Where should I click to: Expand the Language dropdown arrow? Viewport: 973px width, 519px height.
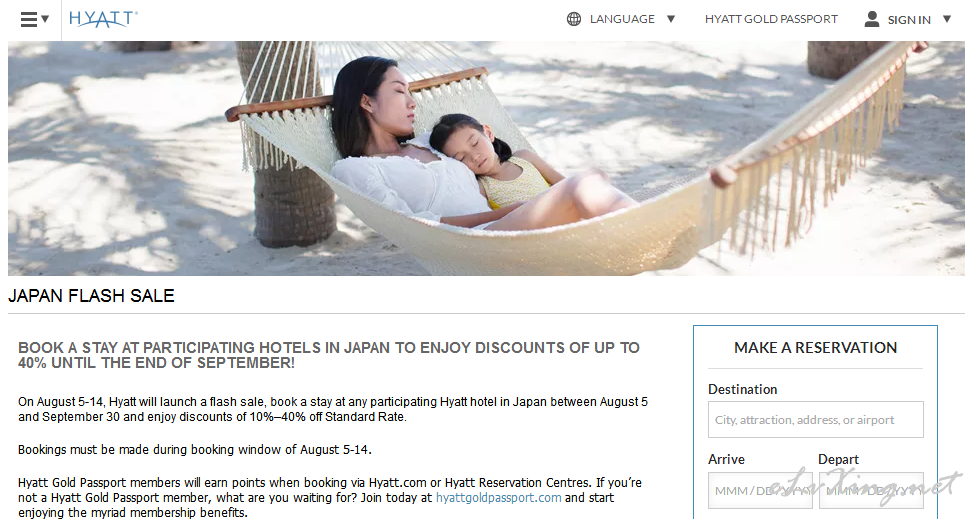tap(671, 19)
